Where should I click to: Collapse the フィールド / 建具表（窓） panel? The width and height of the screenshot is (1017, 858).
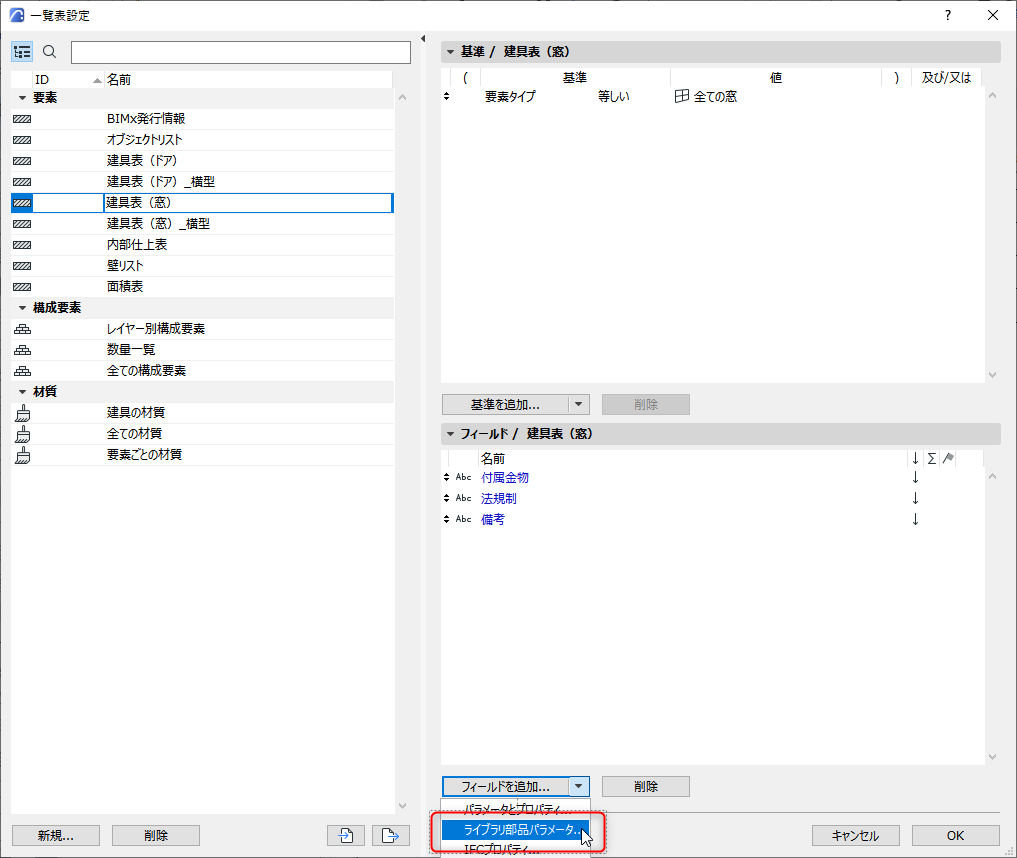[x=450, y=434]
